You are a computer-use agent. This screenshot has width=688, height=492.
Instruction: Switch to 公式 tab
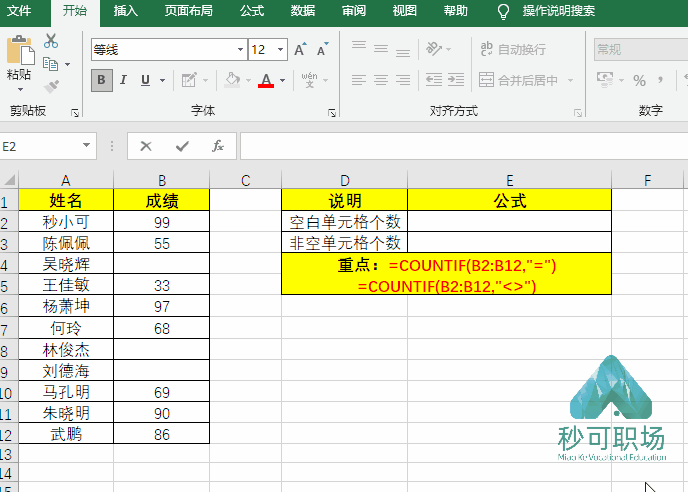(252, 11)
